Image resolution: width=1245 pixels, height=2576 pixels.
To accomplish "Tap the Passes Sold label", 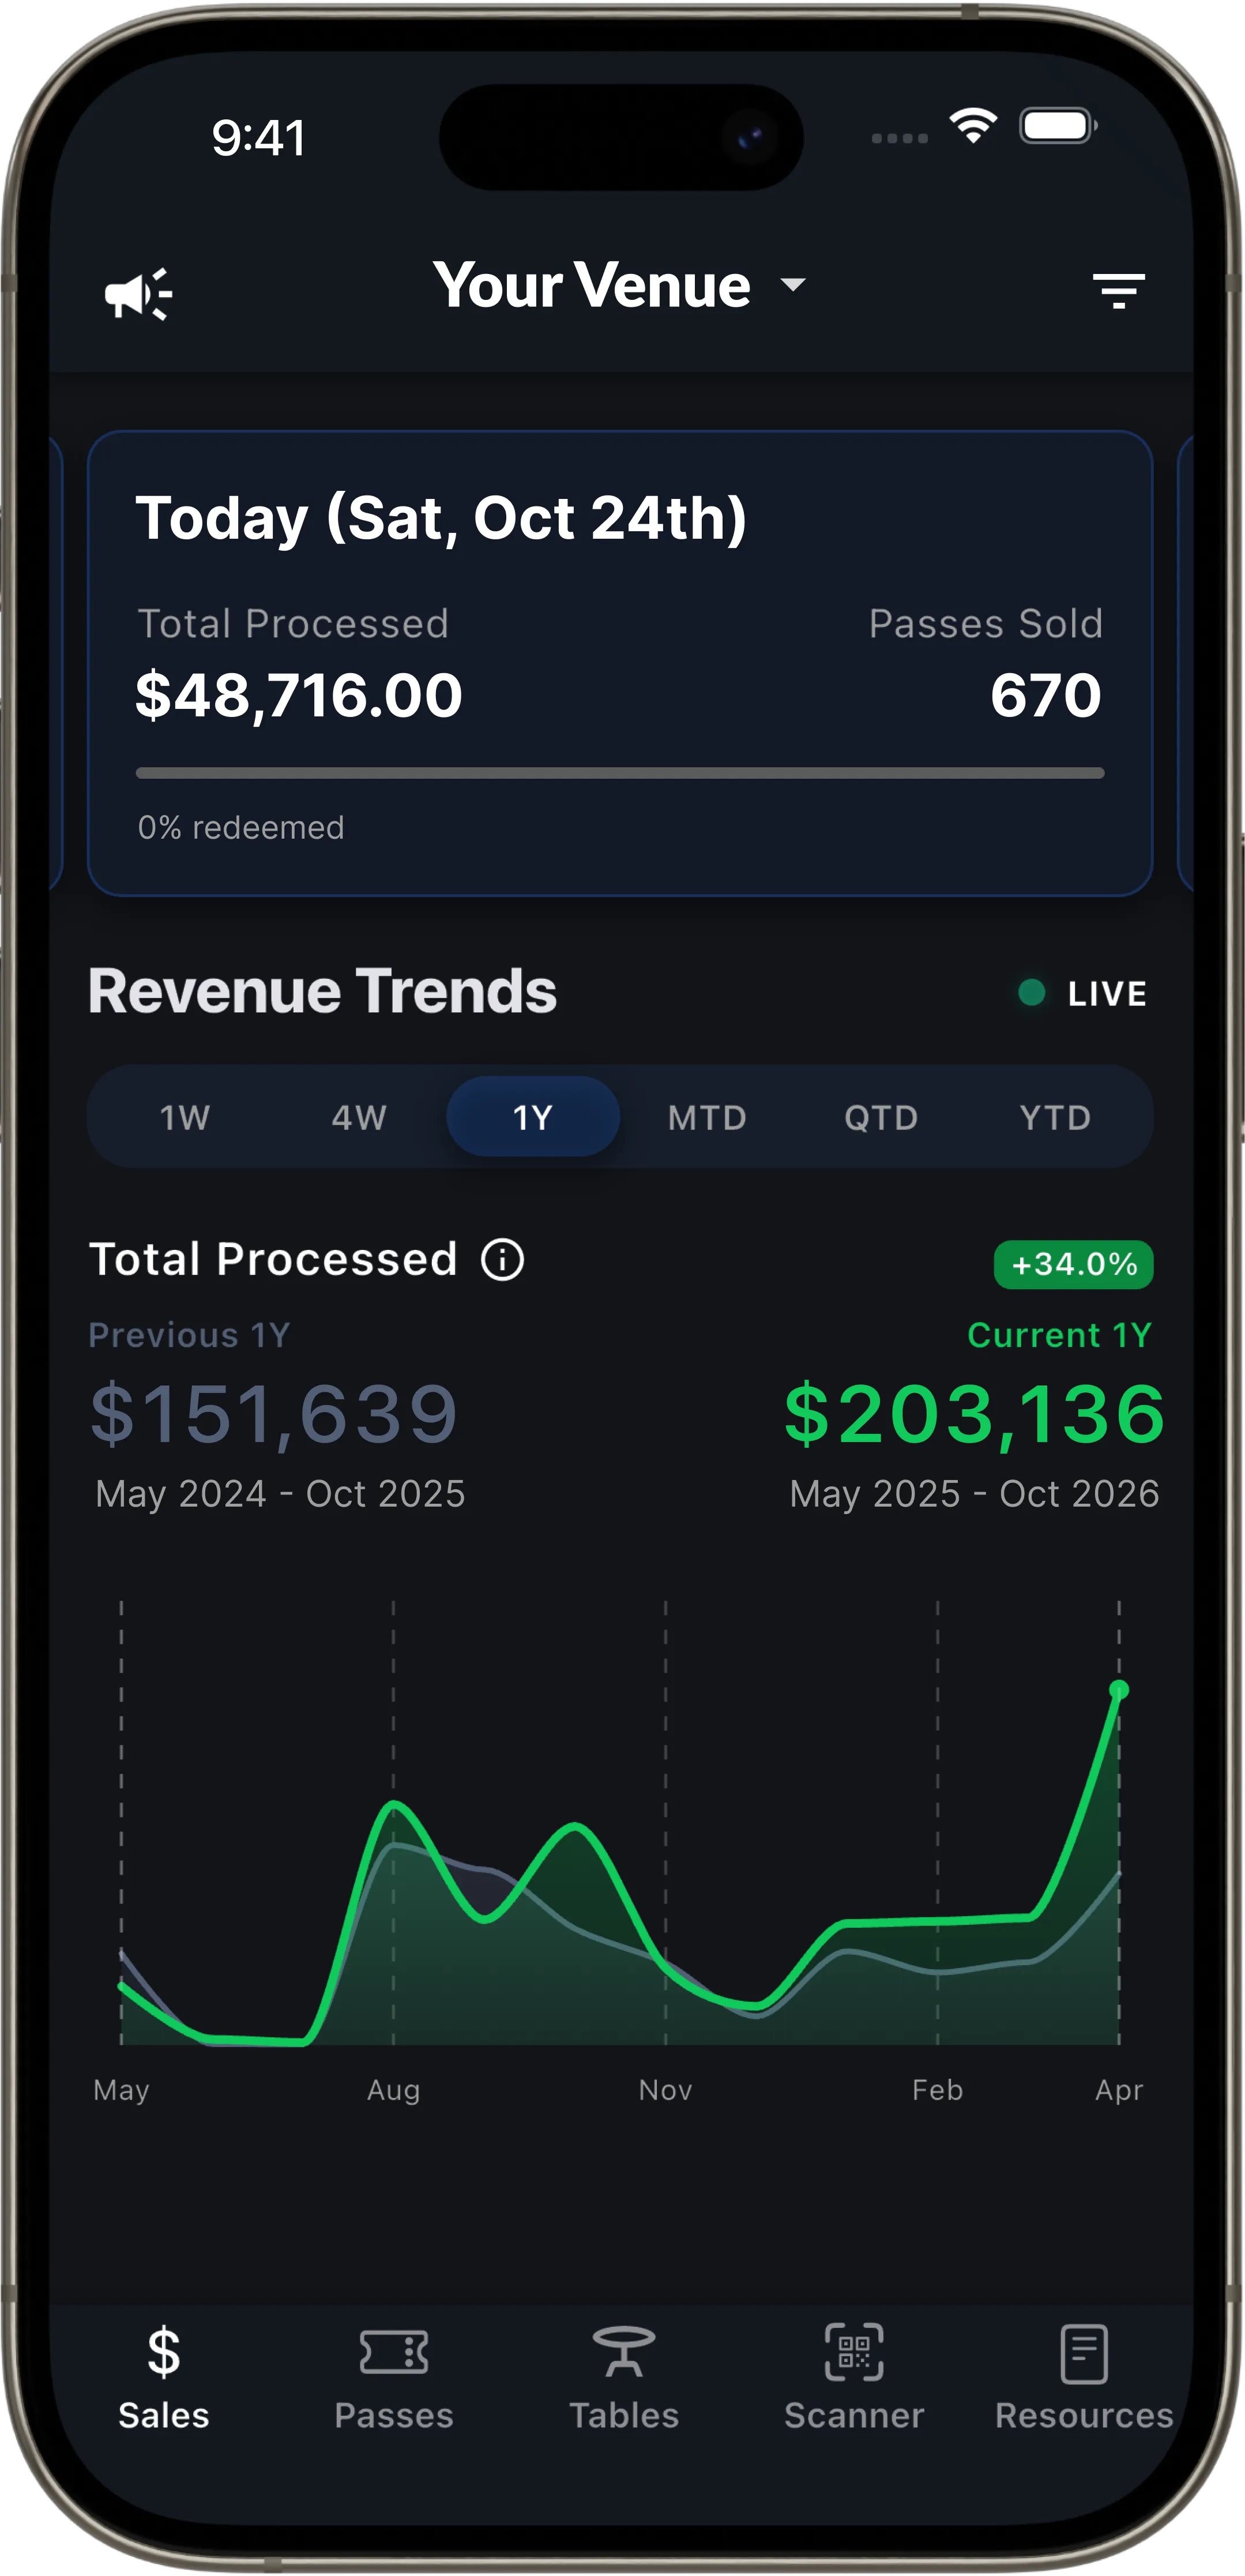I will tap(985, 624).
